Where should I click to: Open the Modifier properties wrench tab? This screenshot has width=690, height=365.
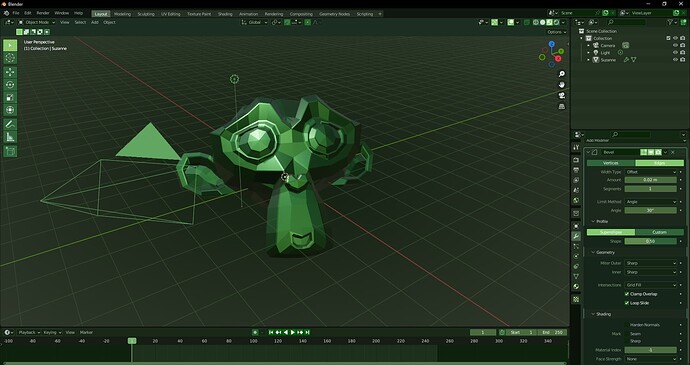576,236
